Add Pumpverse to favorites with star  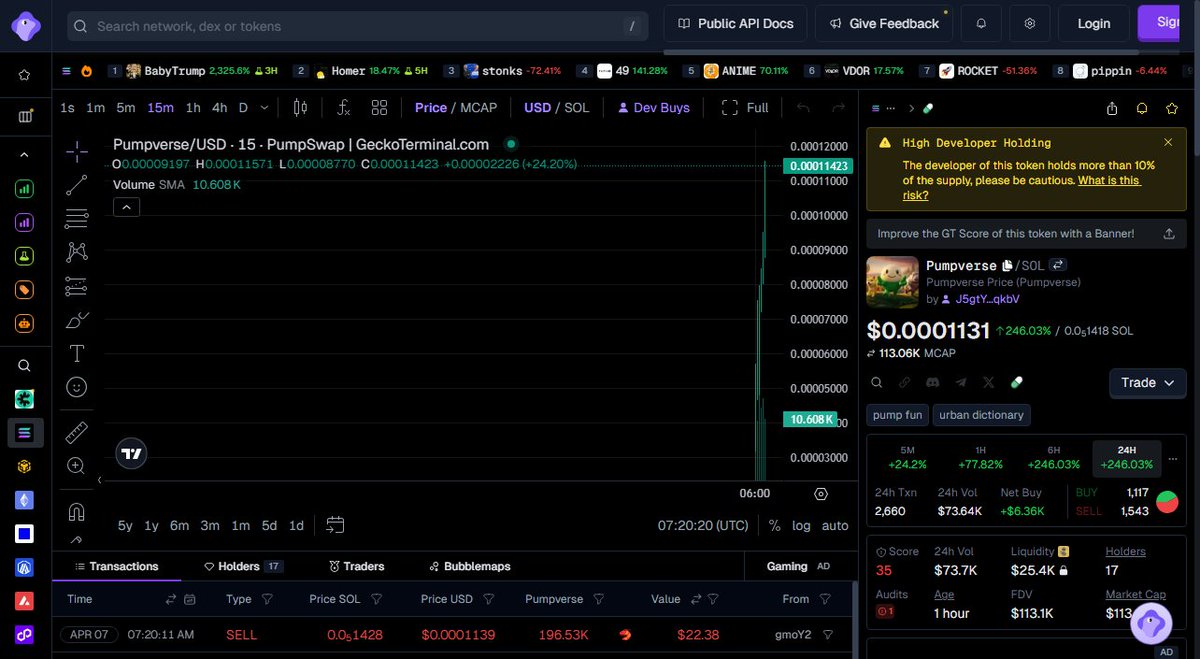pos(1171,108)
